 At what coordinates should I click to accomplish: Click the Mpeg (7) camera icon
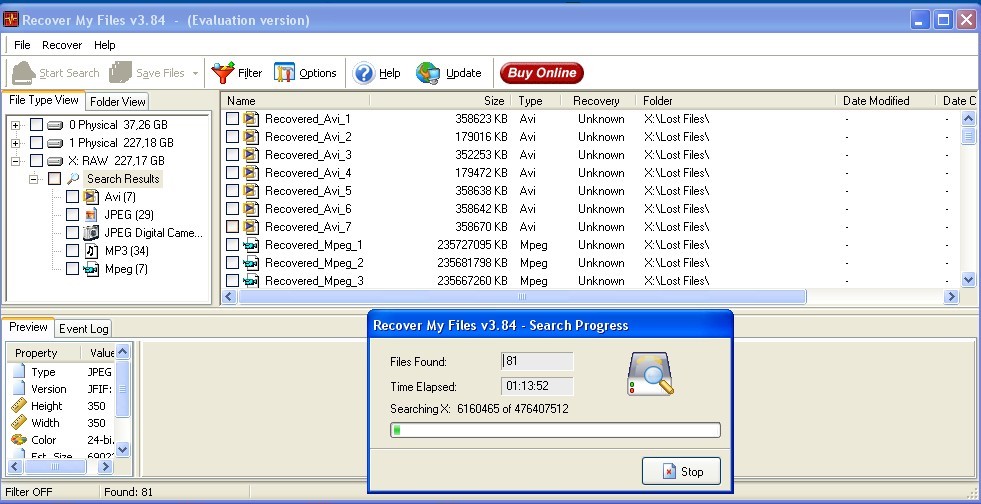[x=91, y=269]
